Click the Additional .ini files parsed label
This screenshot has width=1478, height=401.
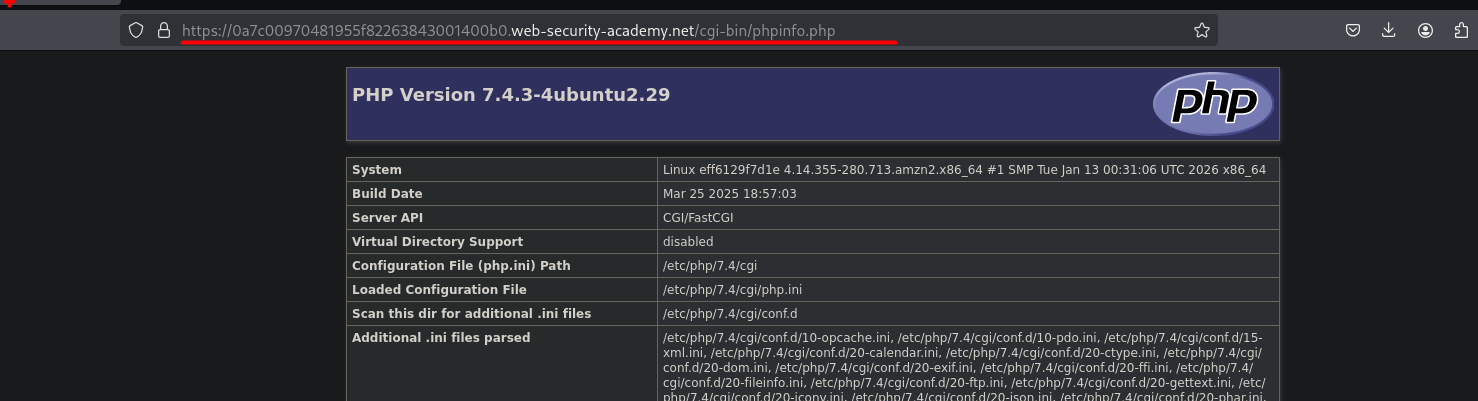441,338
